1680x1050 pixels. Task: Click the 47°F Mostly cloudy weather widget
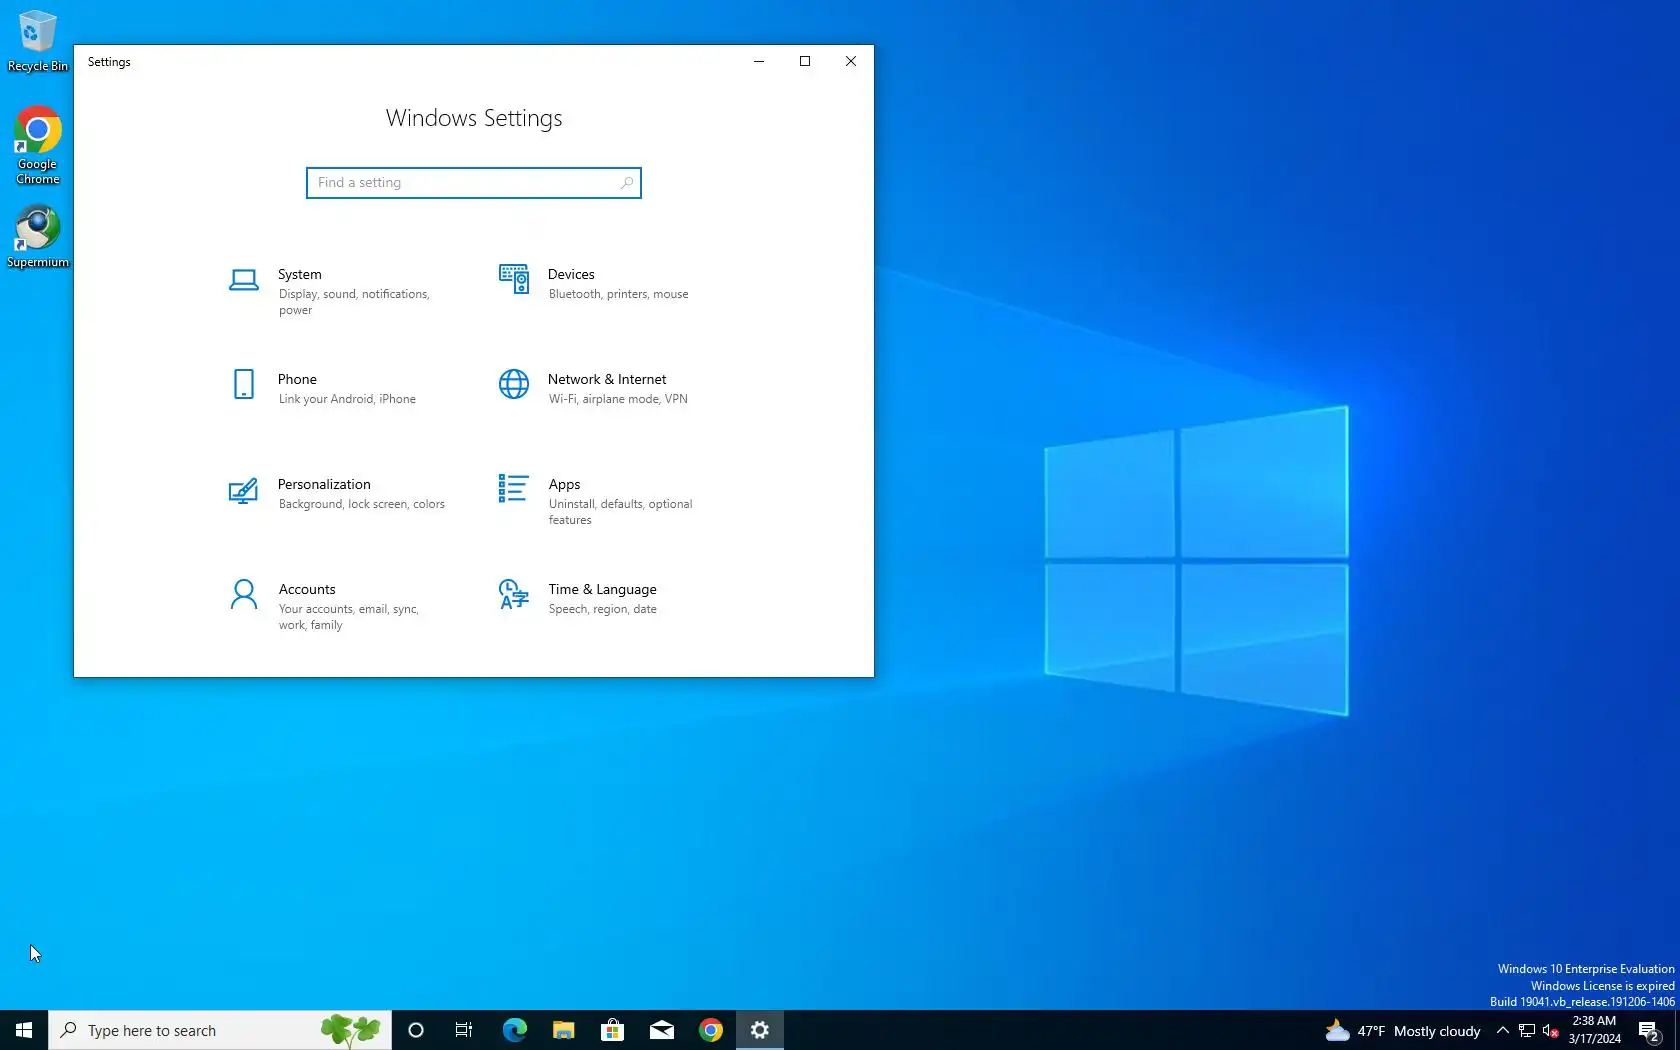(1402, 1030)
